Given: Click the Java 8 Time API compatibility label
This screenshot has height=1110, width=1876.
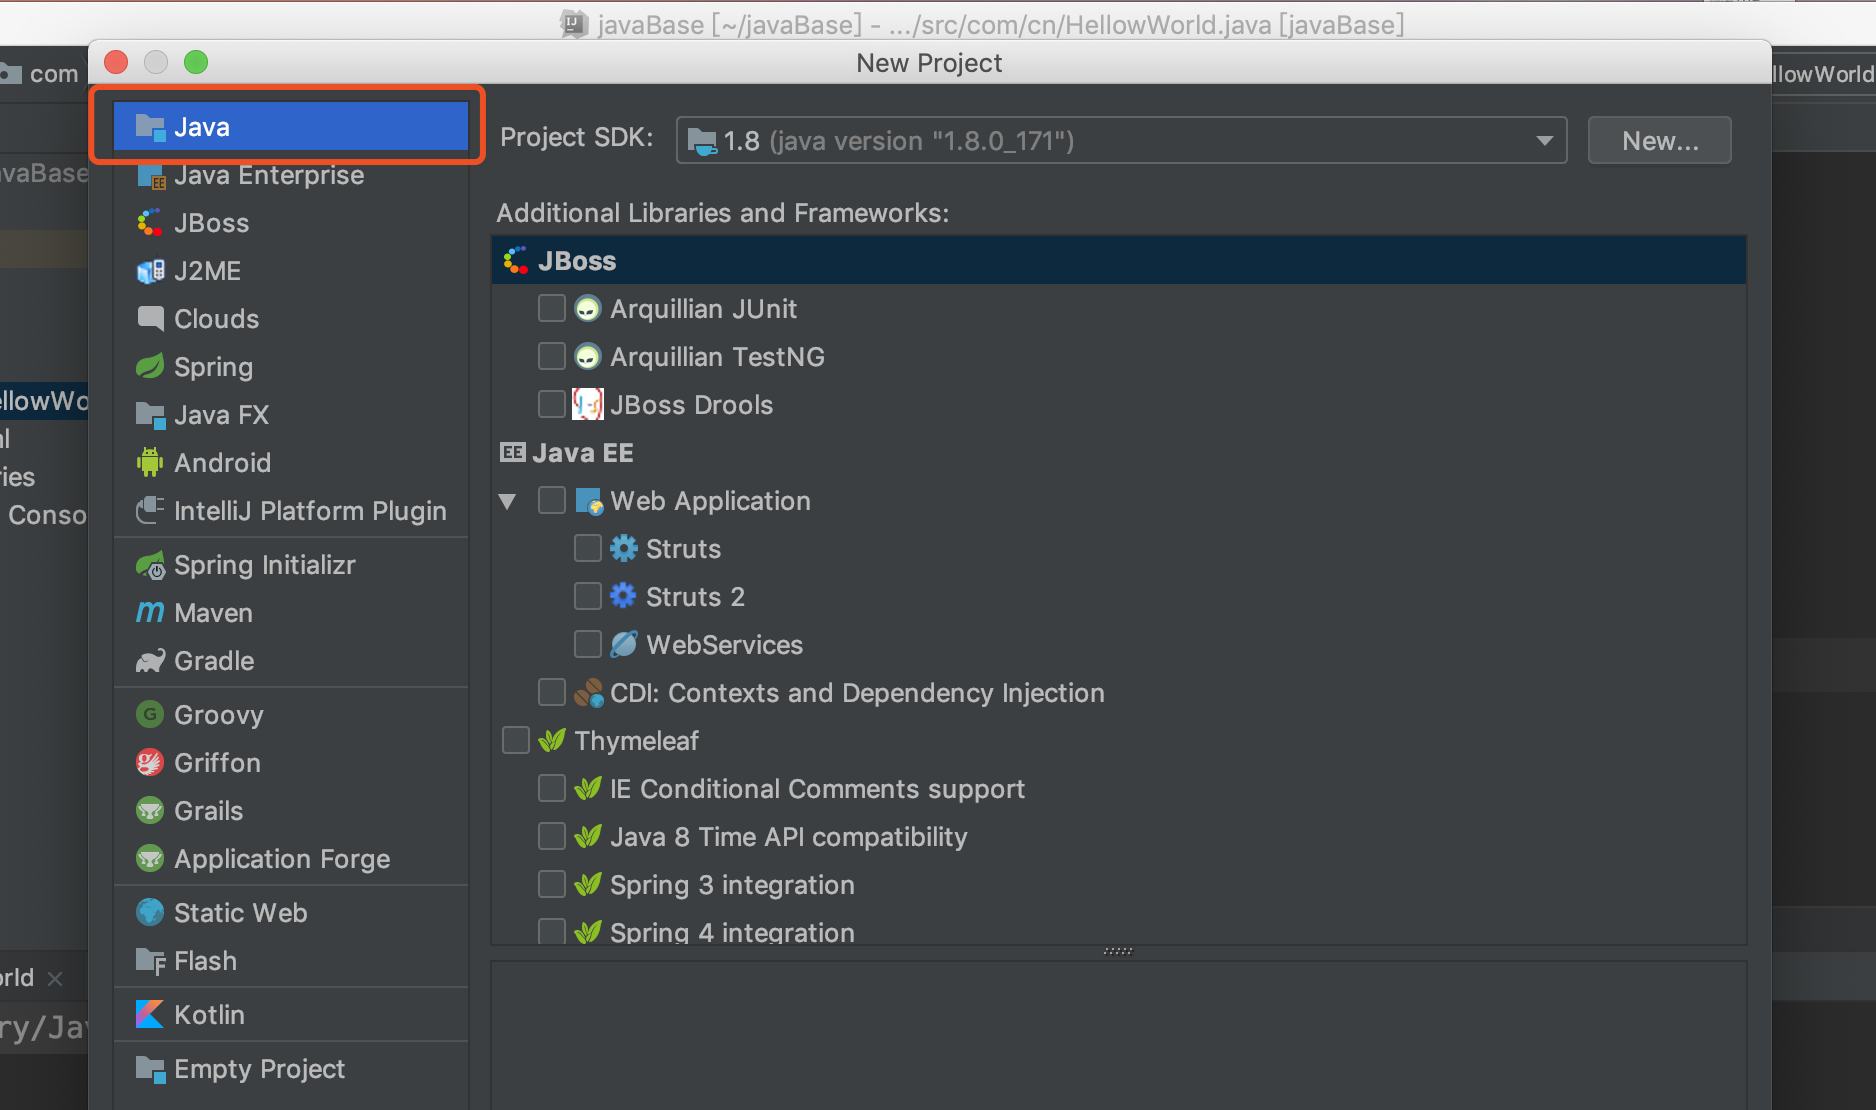Looking at the screenshot, I should pos(789,837).
